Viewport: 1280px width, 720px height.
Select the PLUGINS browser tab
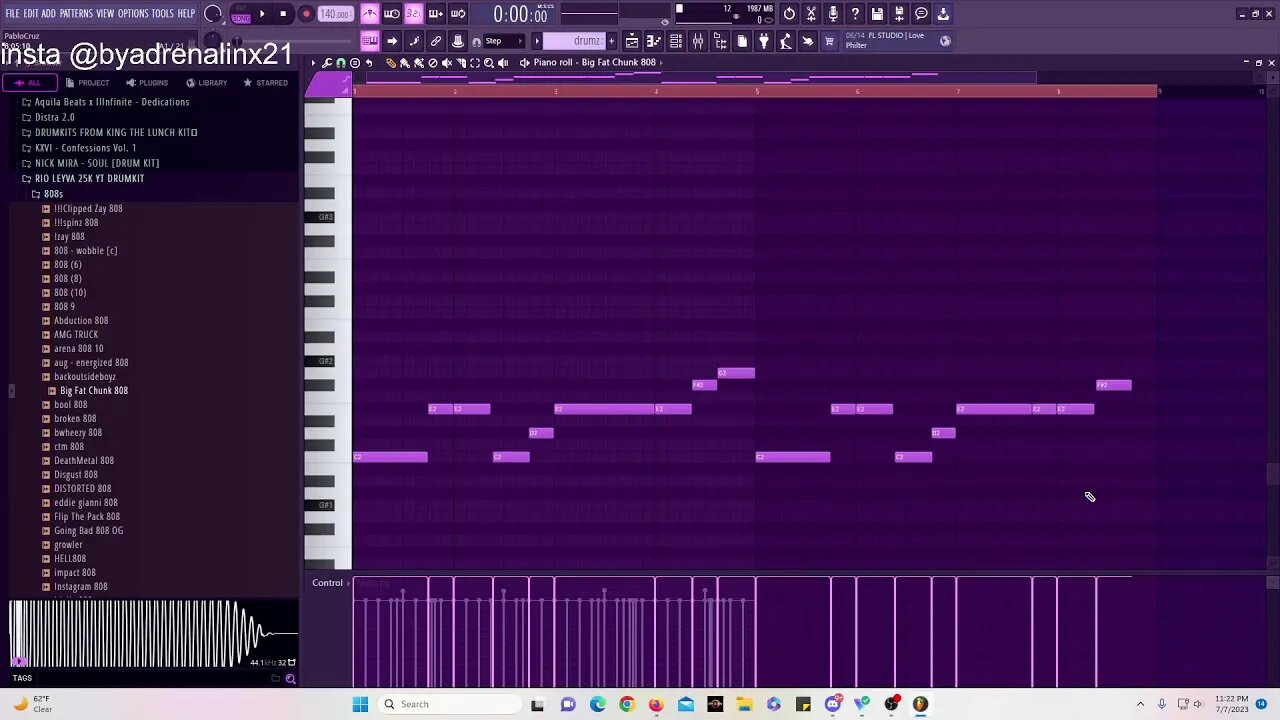tap(147, 83)
